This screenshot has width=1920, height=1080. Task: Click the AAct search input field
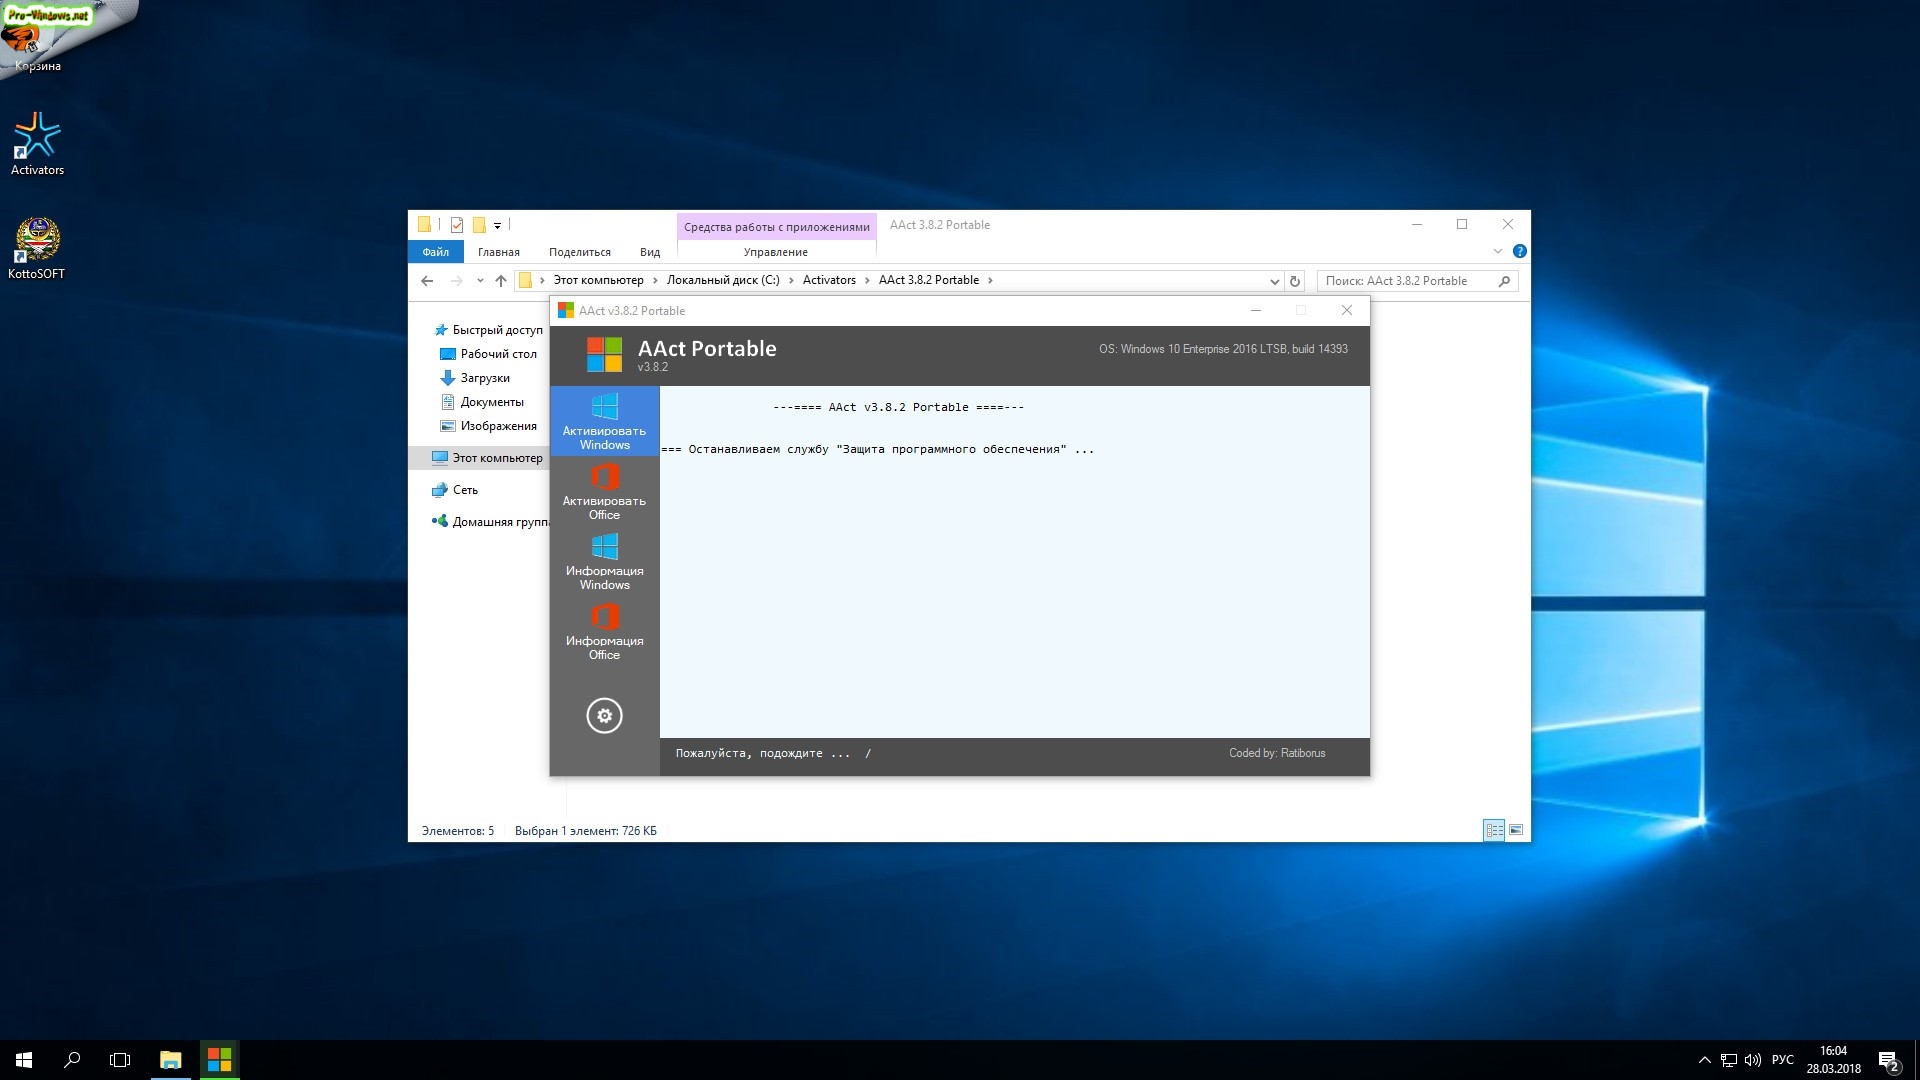tap(1405, 281)
